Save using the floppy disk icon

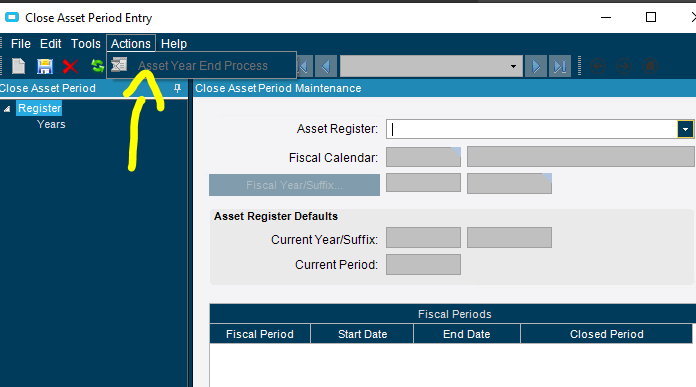click(x=44, y=66)
